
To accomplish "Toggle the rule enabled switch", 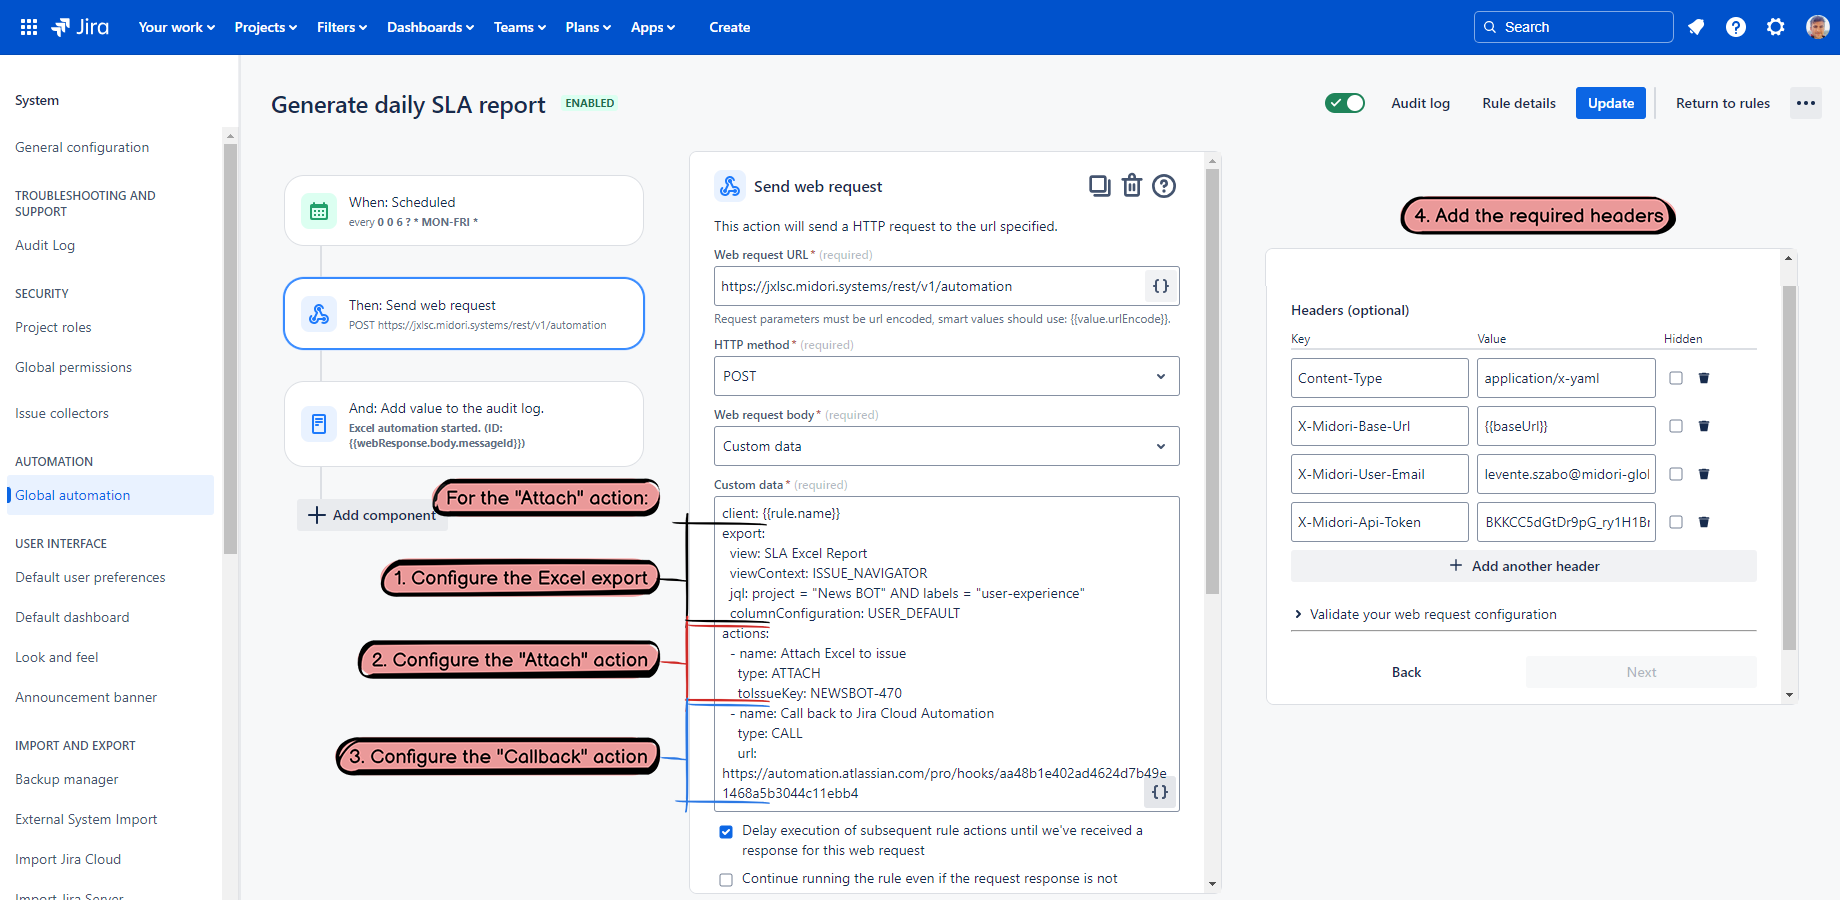I will 1345,103.
